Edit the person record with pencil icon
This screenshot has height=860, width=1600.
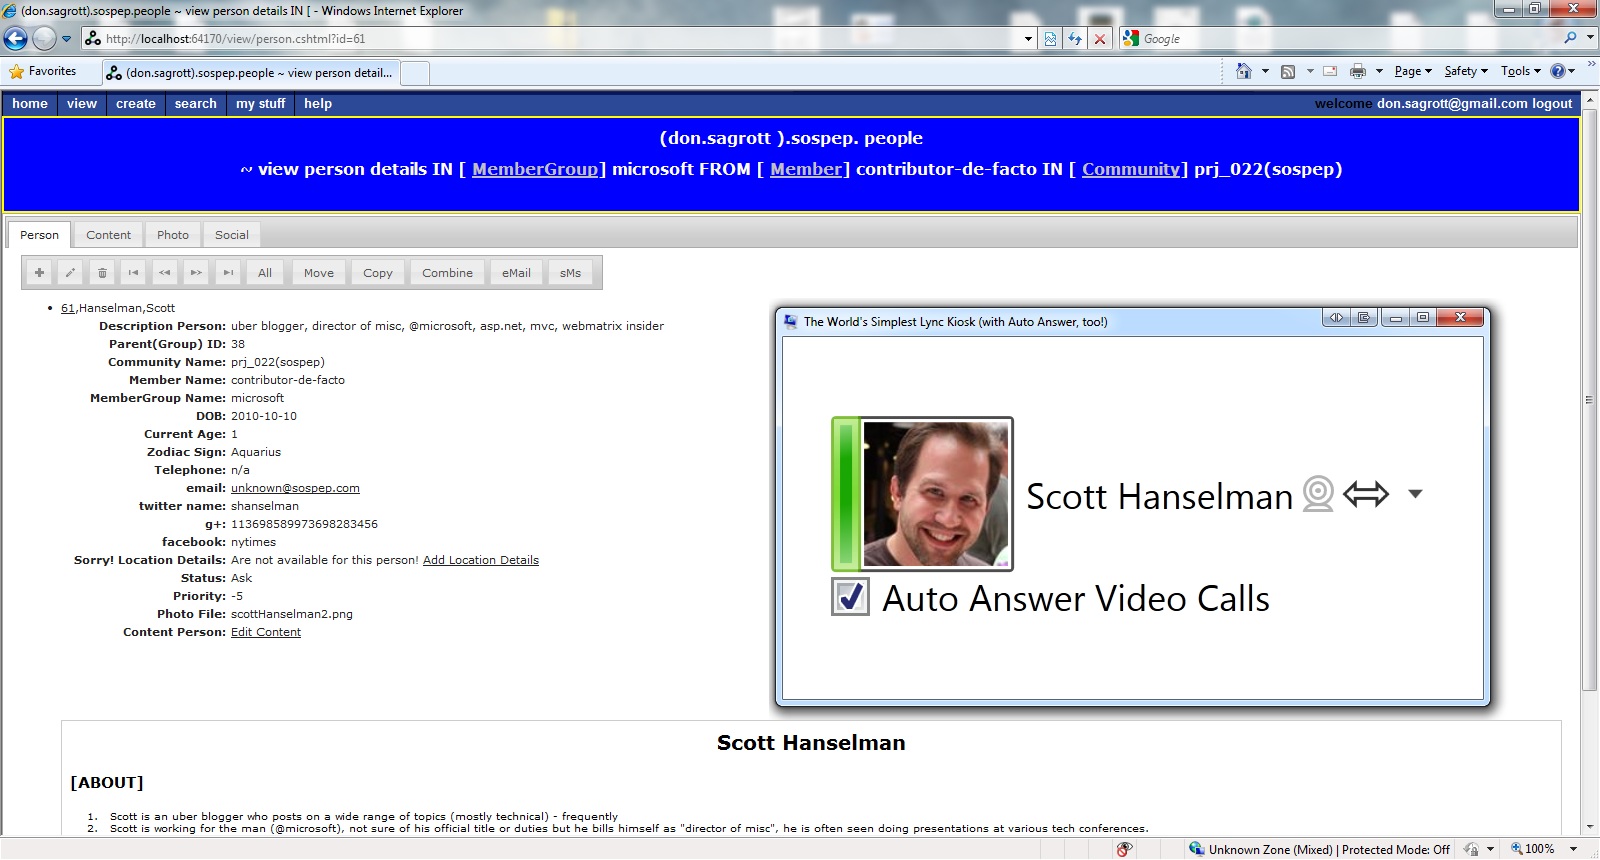[70, 273]
